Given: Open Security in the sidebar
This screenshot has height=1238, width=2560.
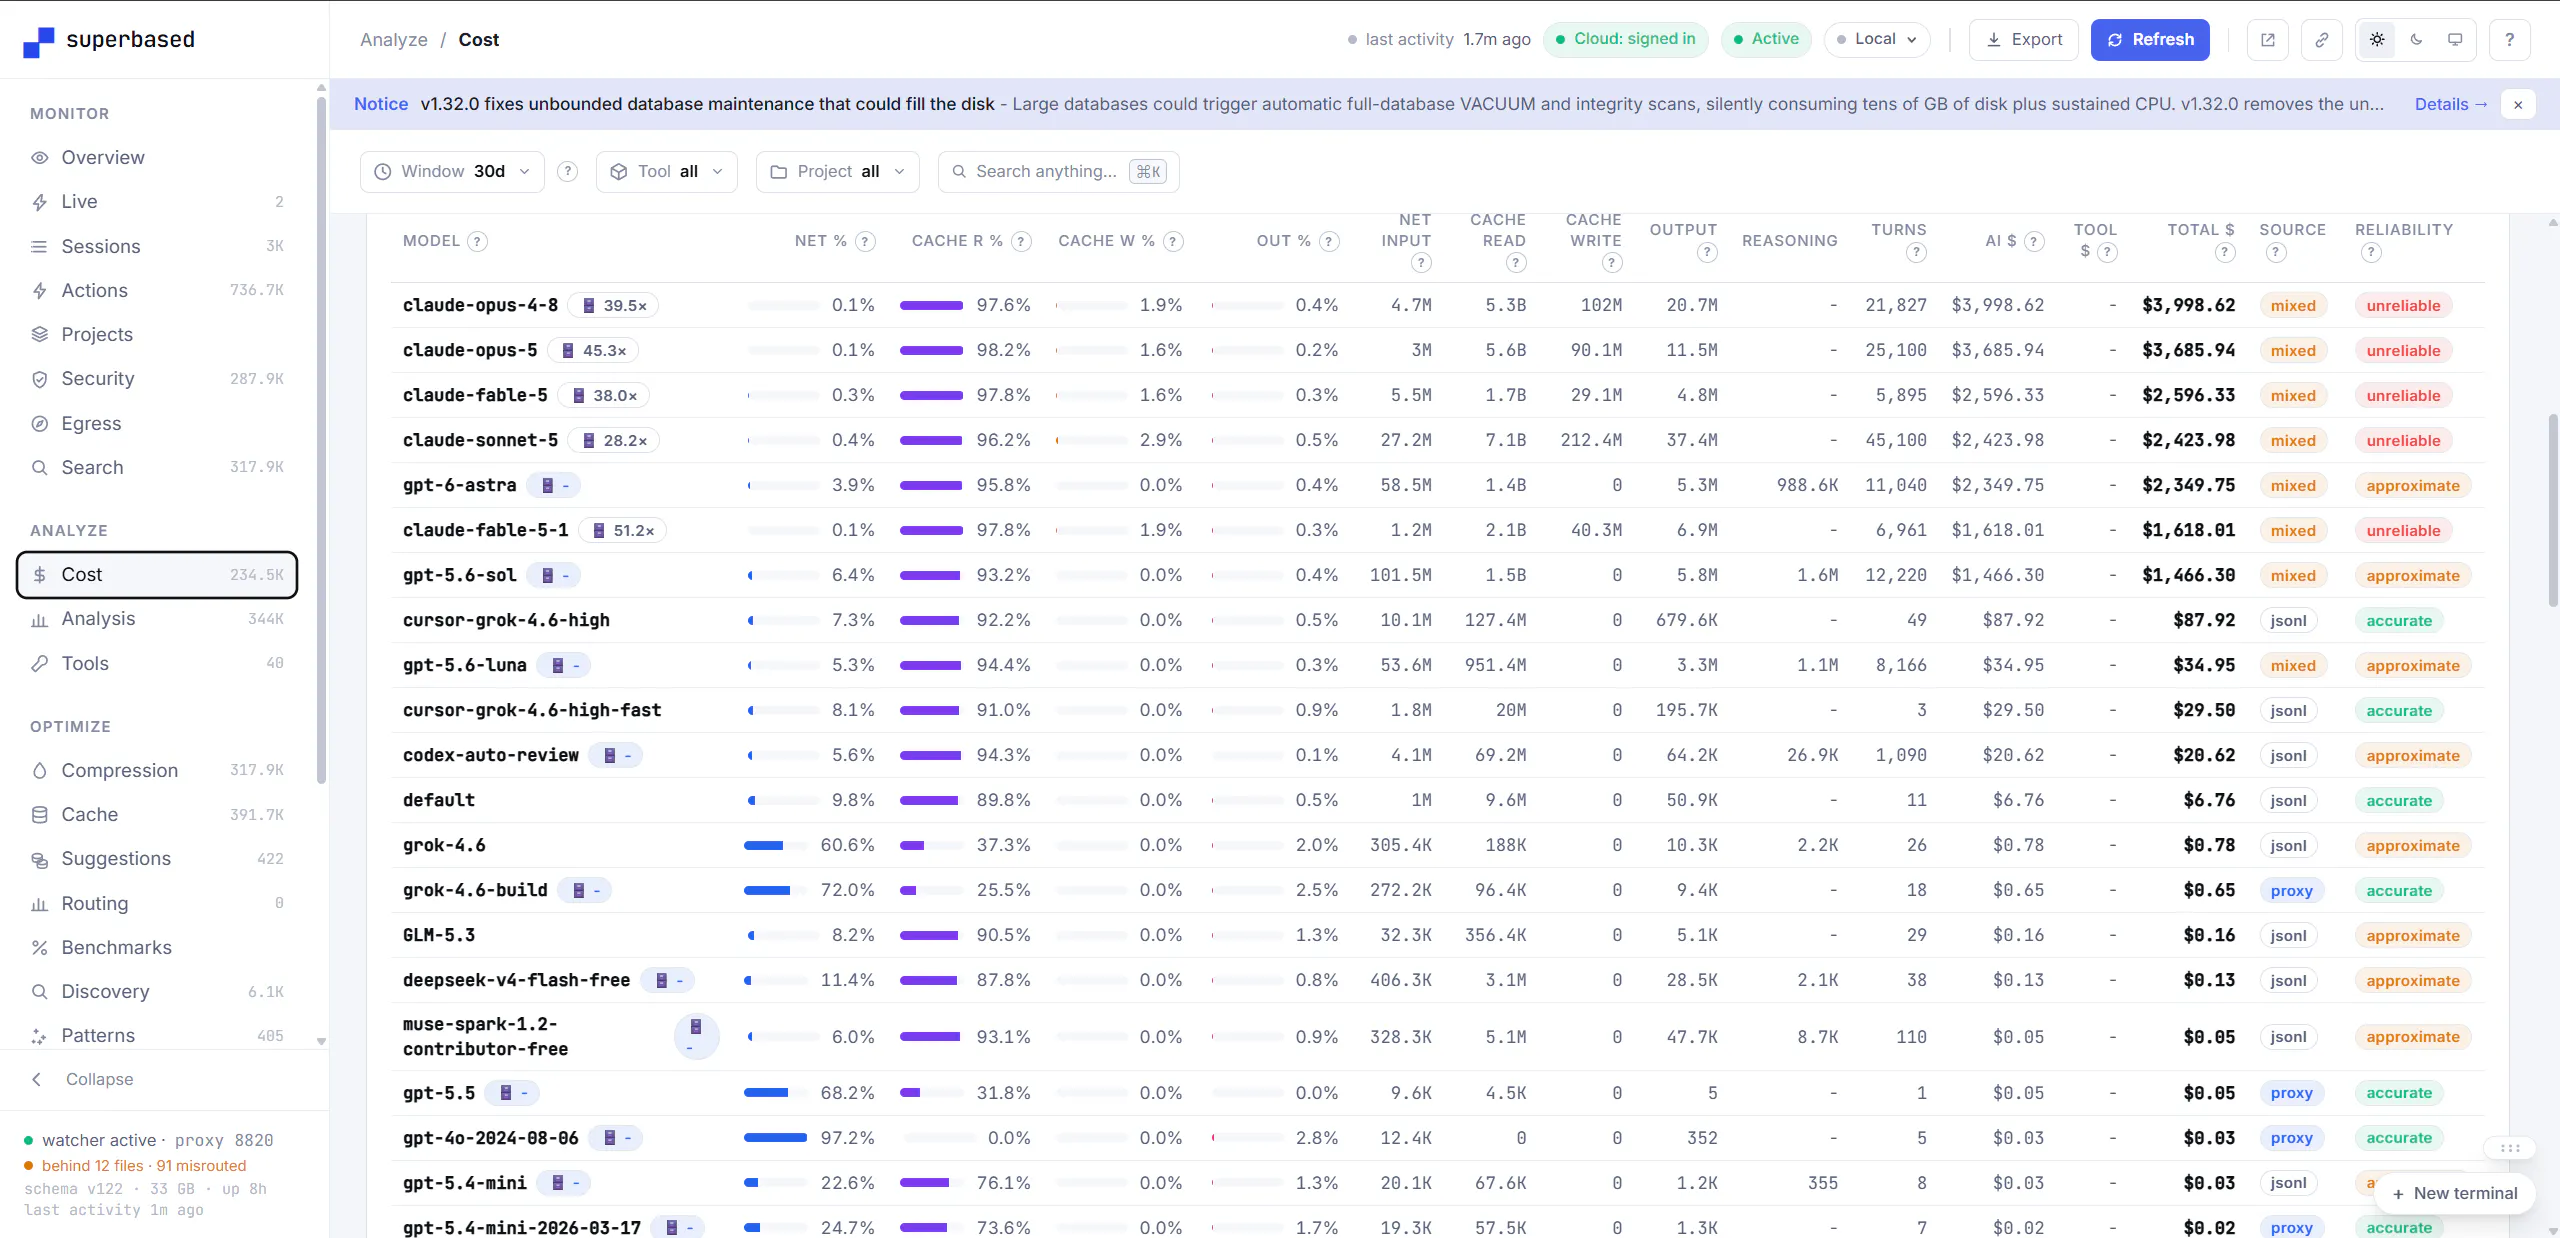Looking at the screenshot, I should (x=157, y=379).
